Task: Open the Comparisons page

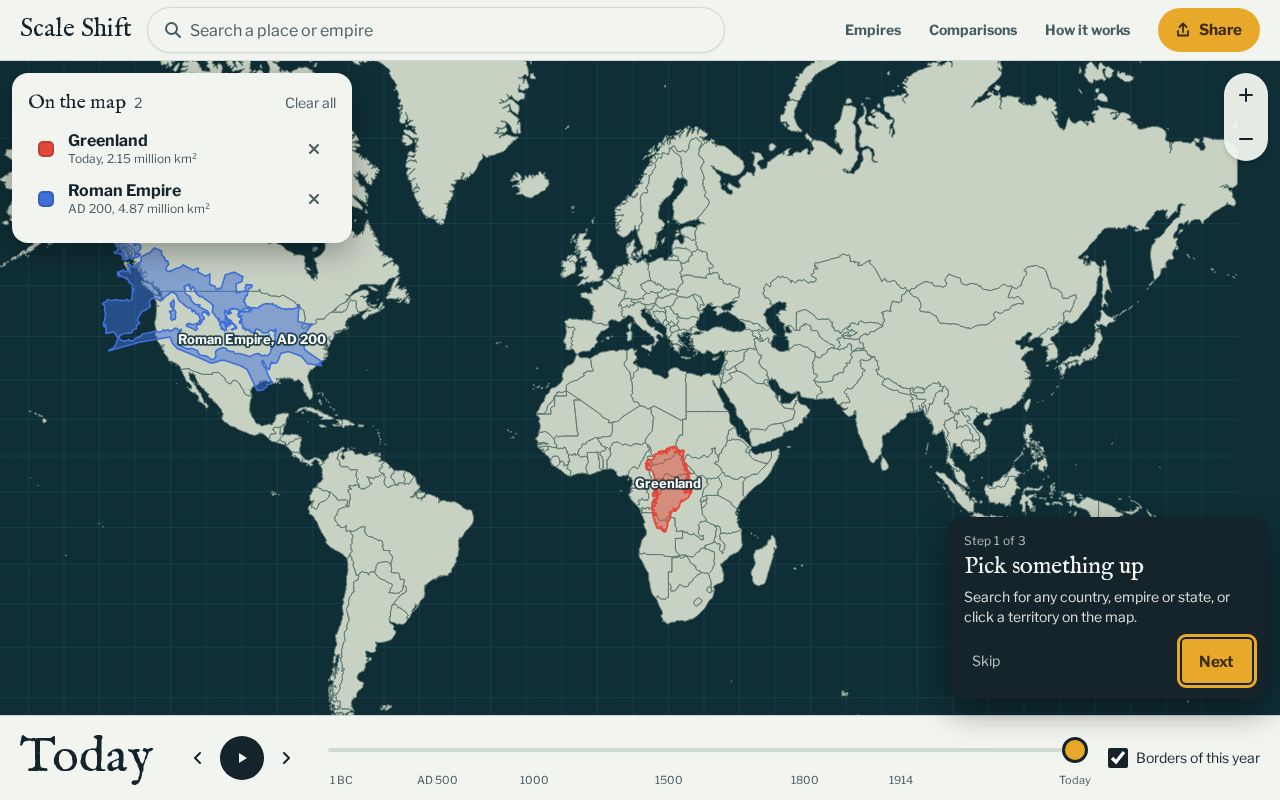Action: (x=973, y=30)
